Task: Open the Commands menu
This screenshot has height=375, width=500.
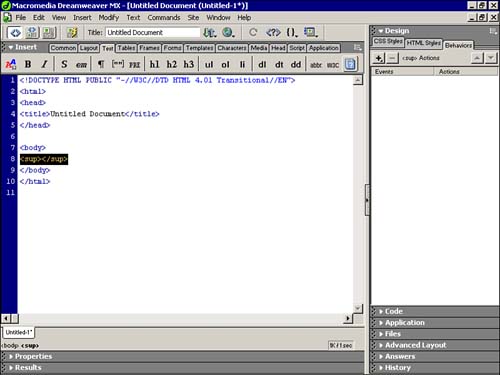Action: pos(164,18)
